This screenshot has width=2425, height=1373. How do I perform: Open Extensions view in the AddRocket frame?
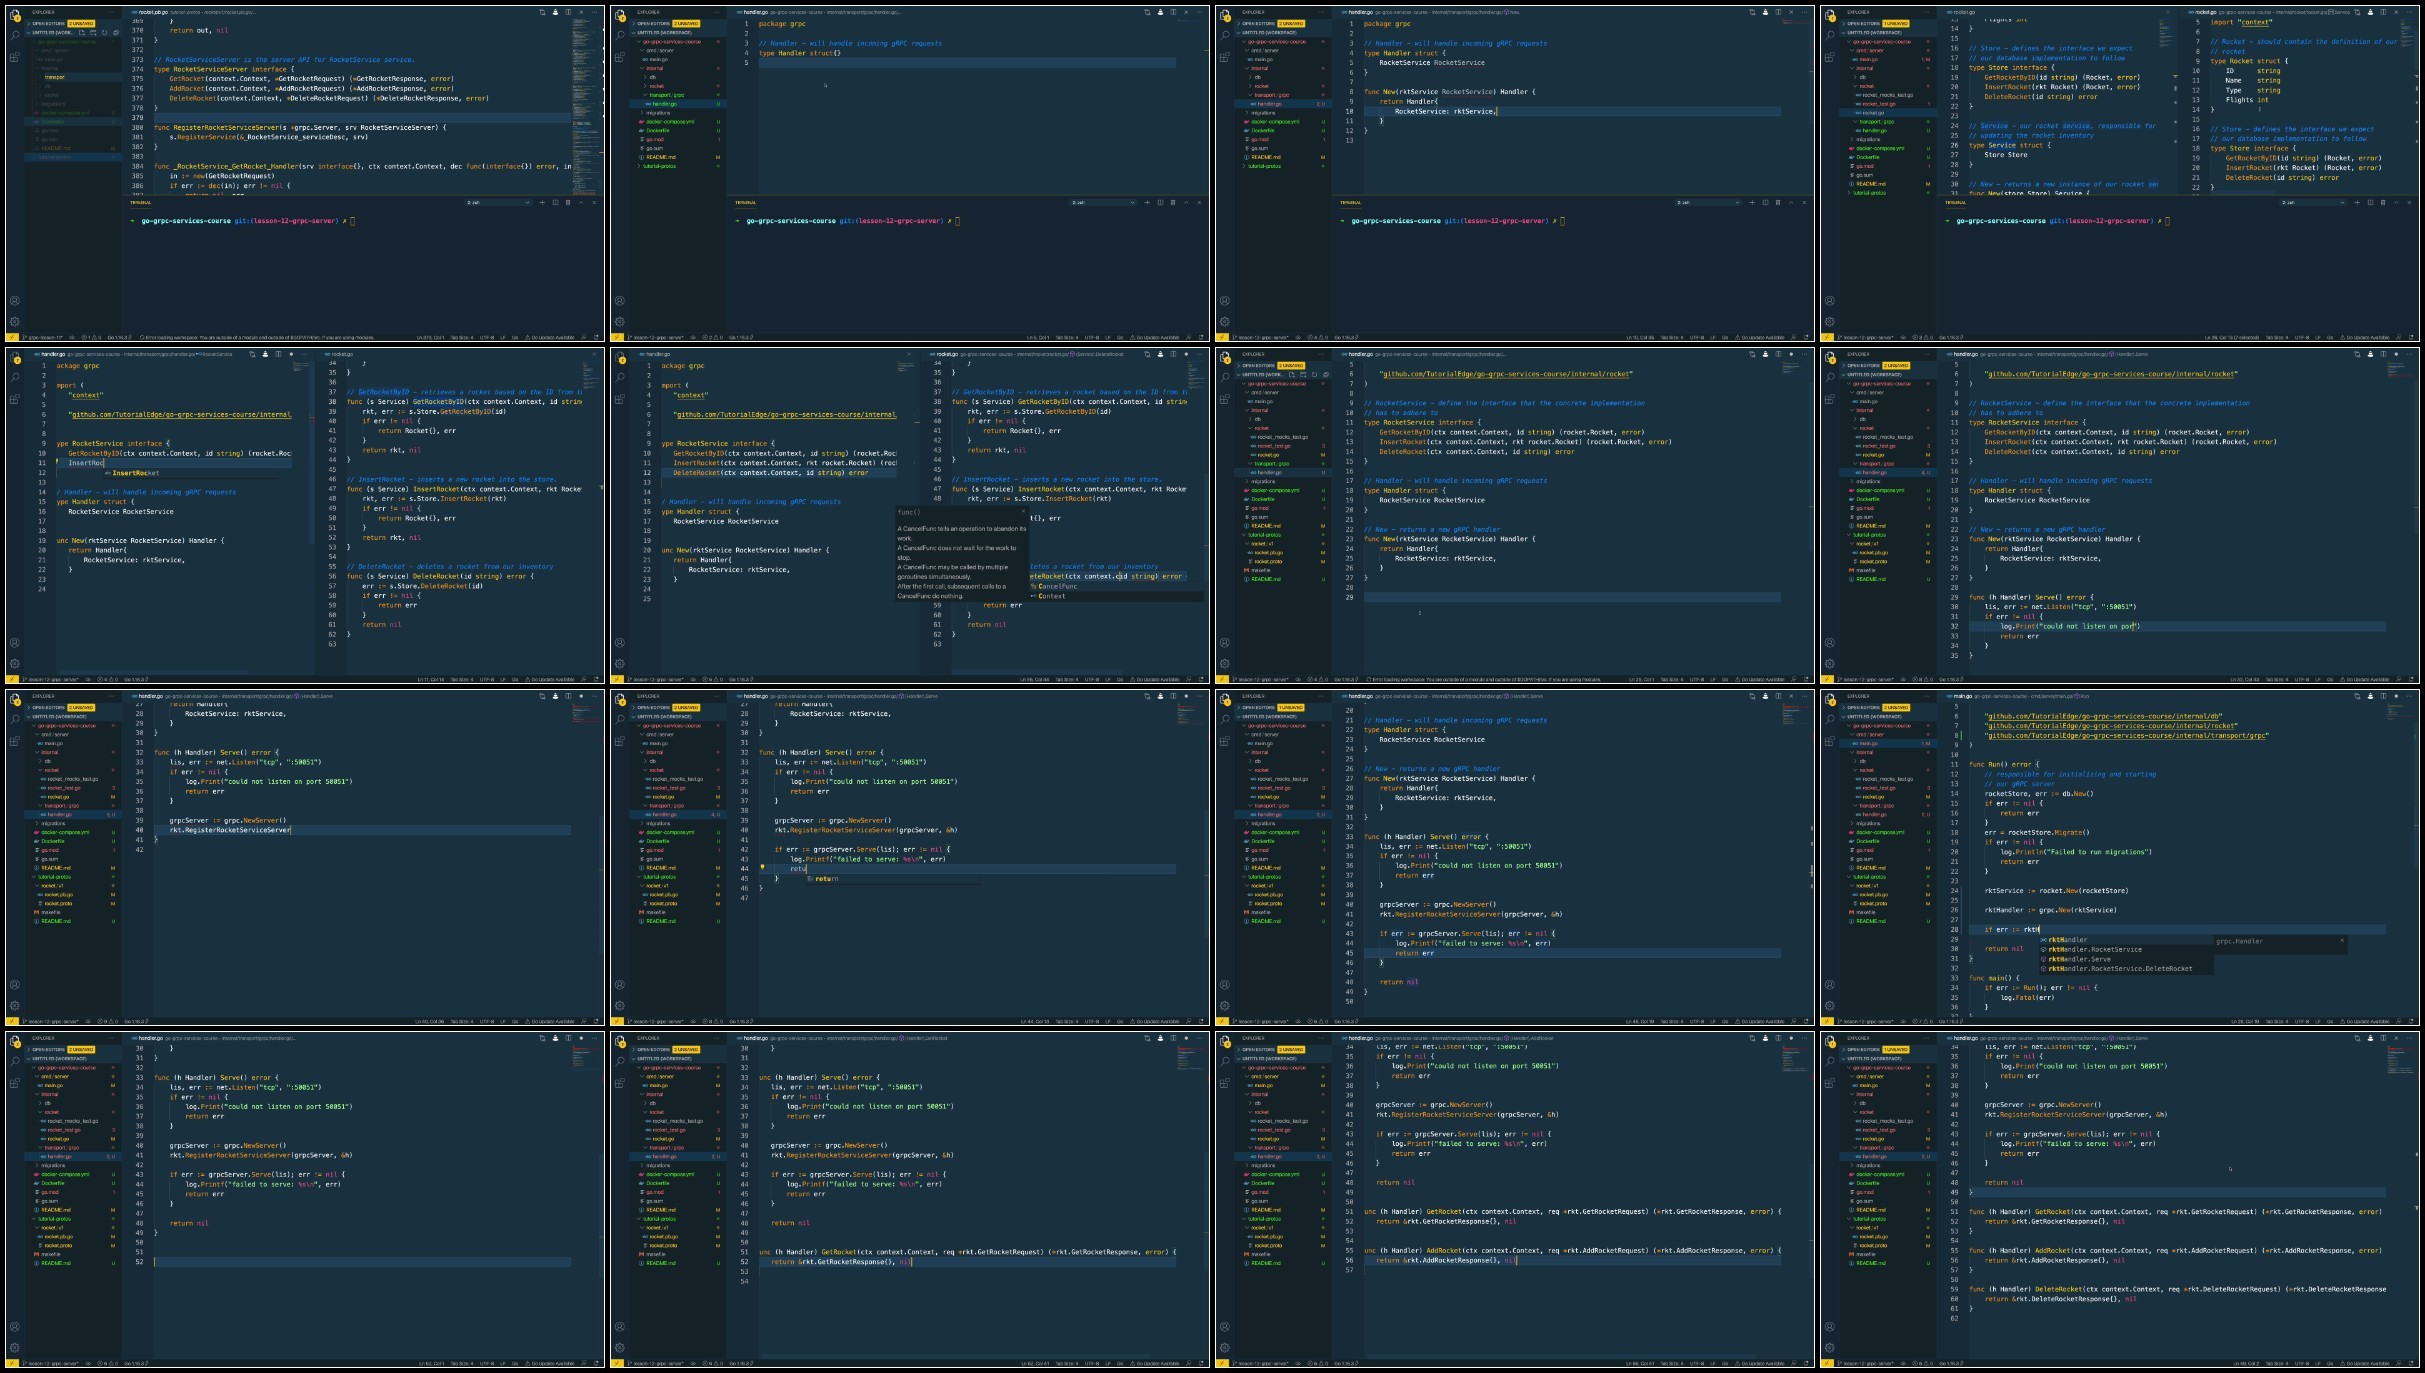1225,1083
